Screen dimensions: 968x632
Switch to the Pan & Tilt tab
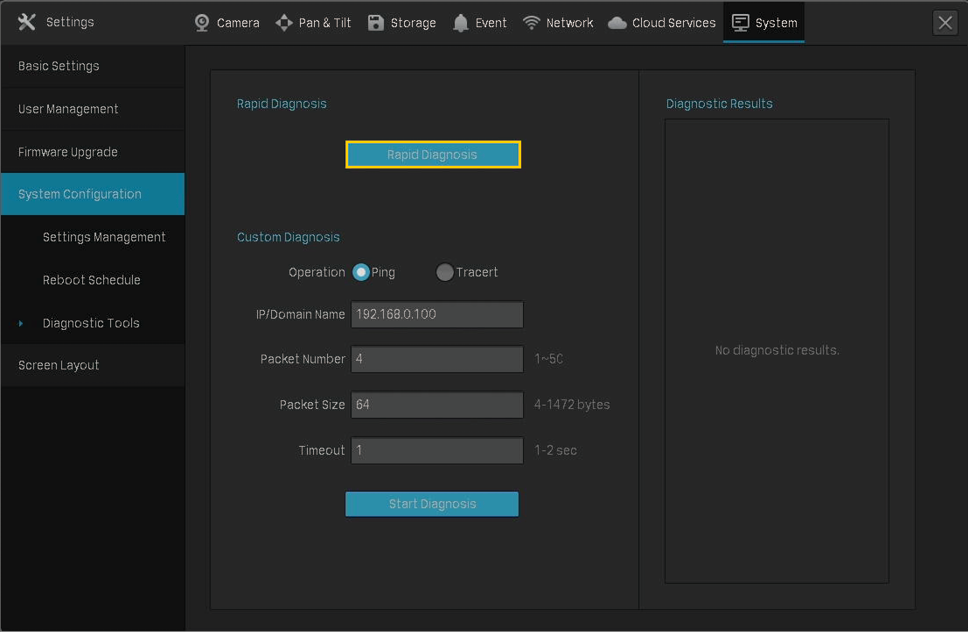coord(313,23)
